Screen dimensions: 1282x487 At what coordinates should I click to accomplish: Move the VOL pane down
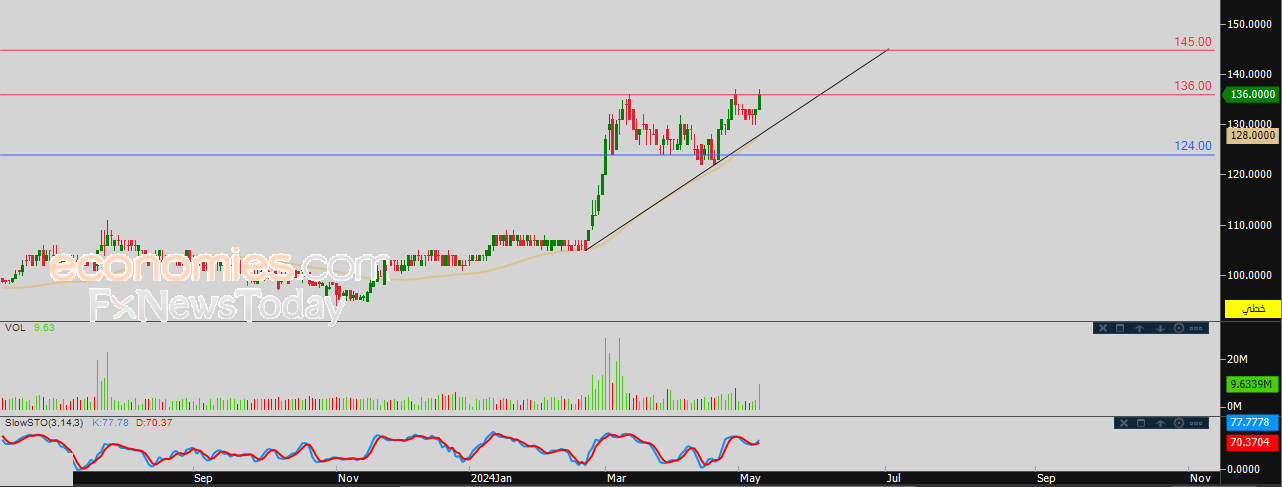coord(1160,328)
